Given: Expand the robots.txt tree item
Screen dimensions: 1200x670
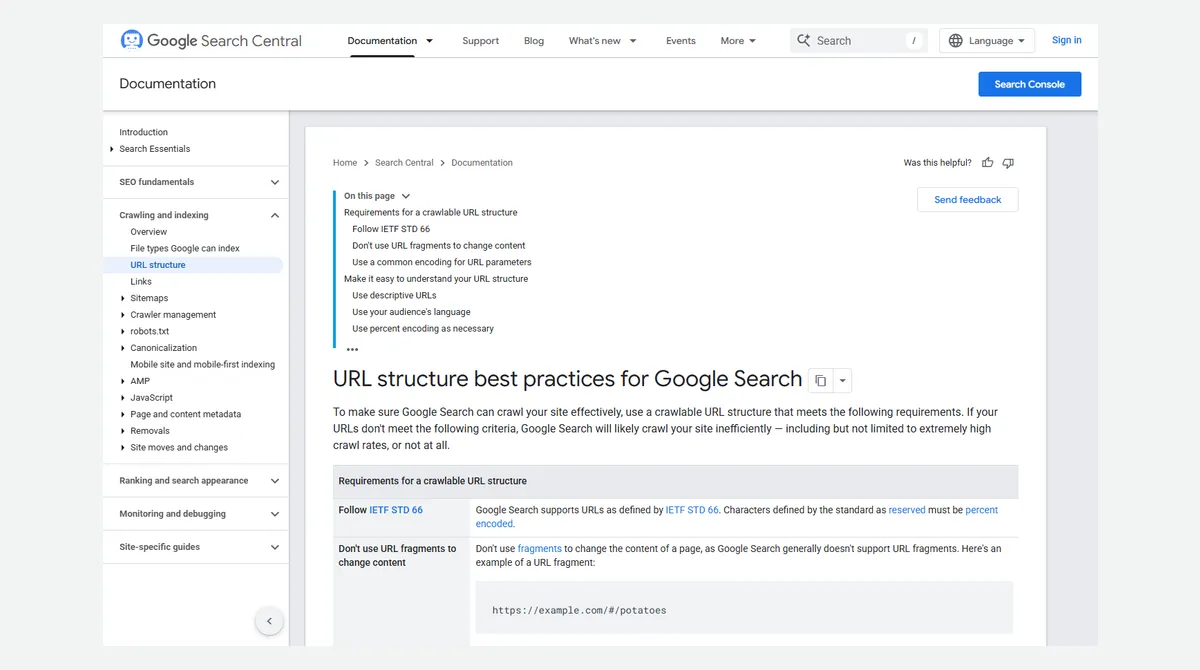Looking at the screenshot, I should [x=123, y=331].
